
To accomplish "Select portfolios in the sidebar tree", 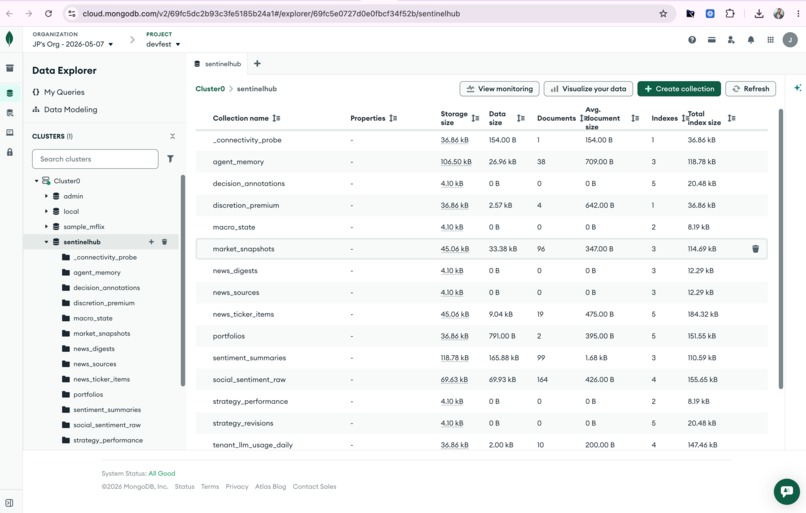I will tap(88, 394).
